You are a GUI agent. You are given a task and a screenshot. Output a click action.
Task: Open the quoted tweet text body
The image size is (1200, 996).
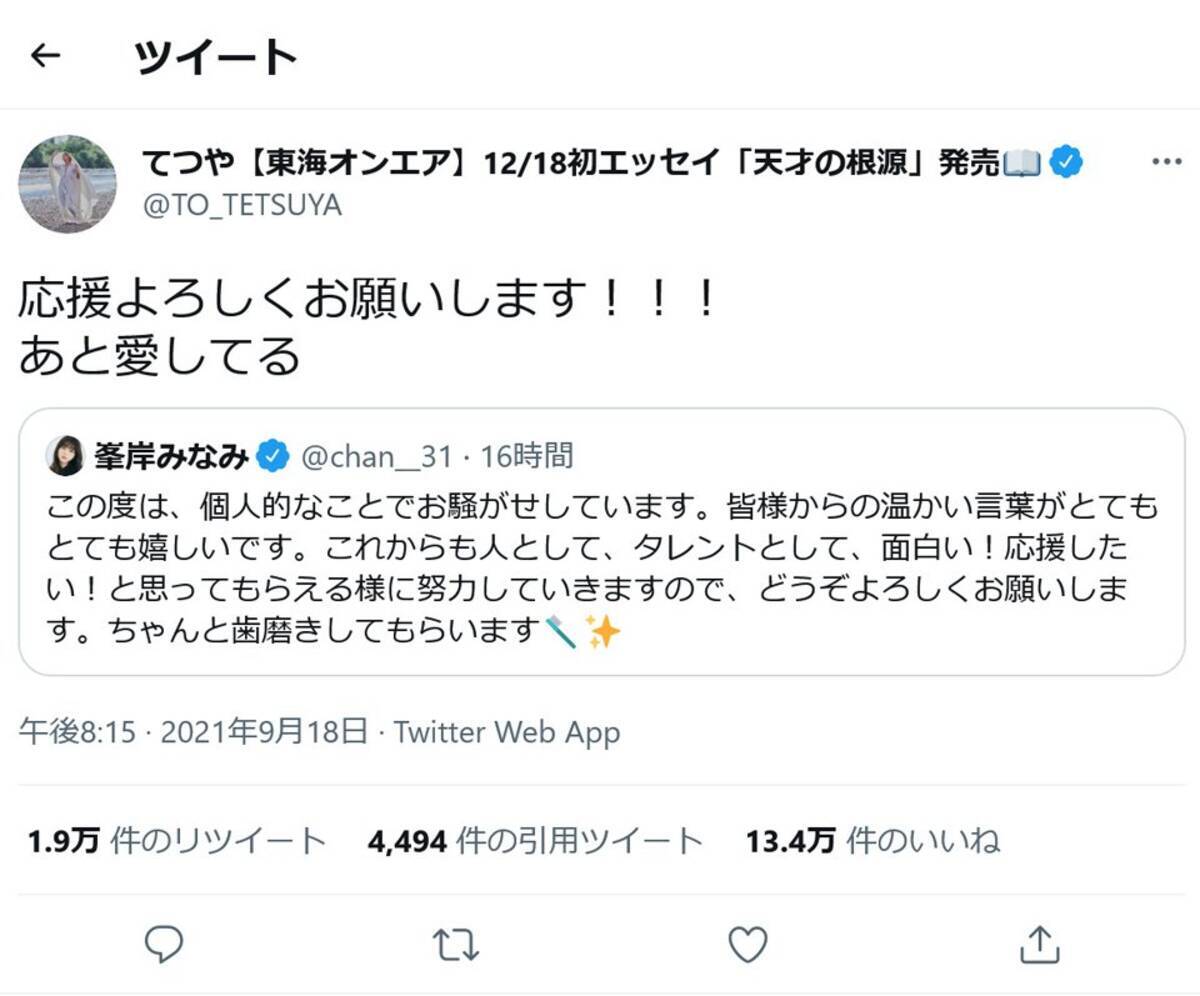tap(600, 570)
